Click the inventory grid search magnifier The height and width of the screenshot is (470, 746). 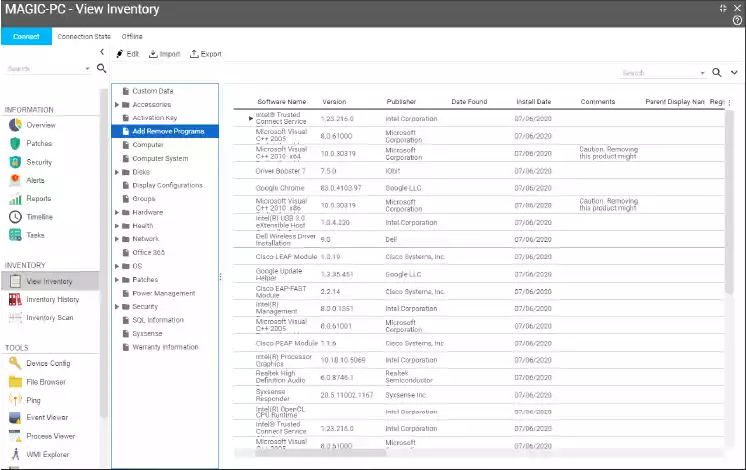[717, 73]
